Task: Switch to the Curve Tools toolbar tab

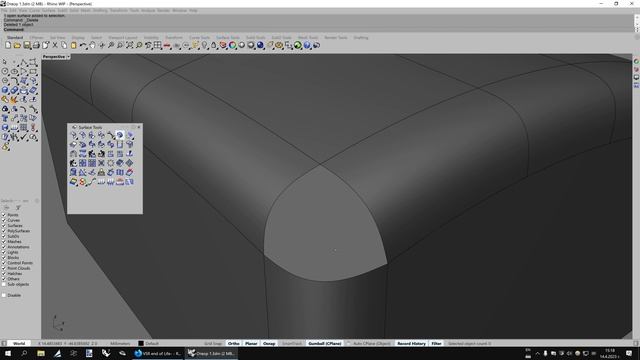Action: [x=200, y=38]
